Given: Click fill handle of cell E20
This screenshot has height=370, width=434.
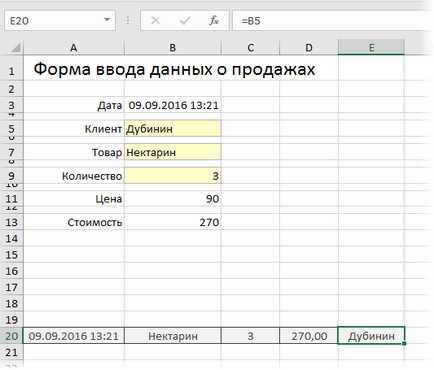Looking at the screenshot, I should coord(404,343).
